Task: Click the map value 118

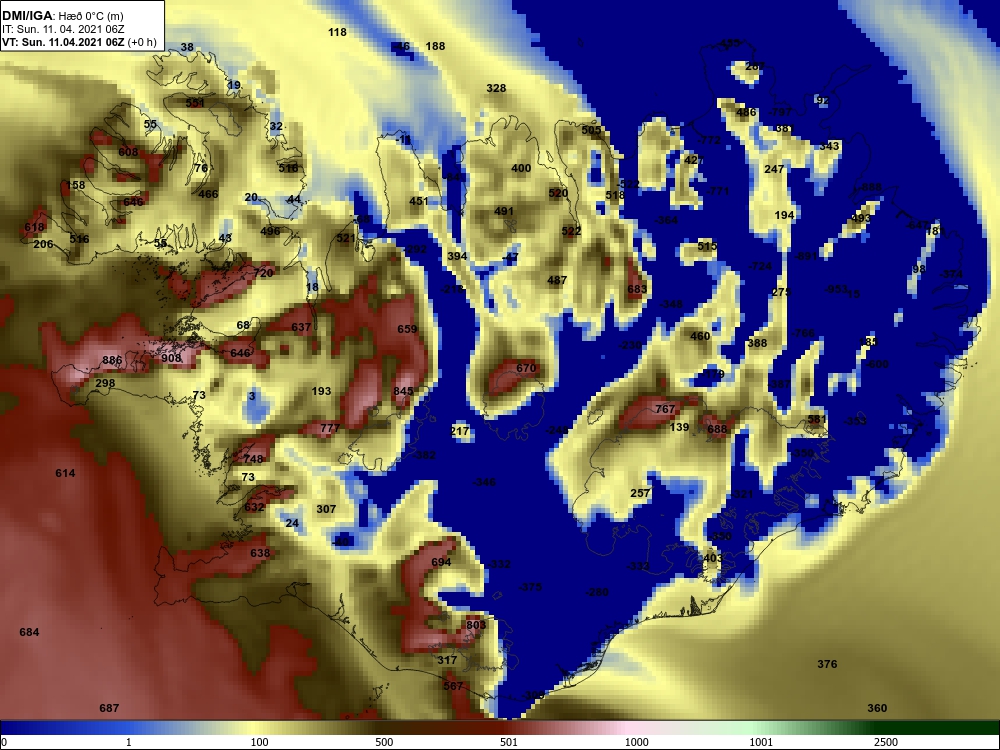Action: [337, 32]
